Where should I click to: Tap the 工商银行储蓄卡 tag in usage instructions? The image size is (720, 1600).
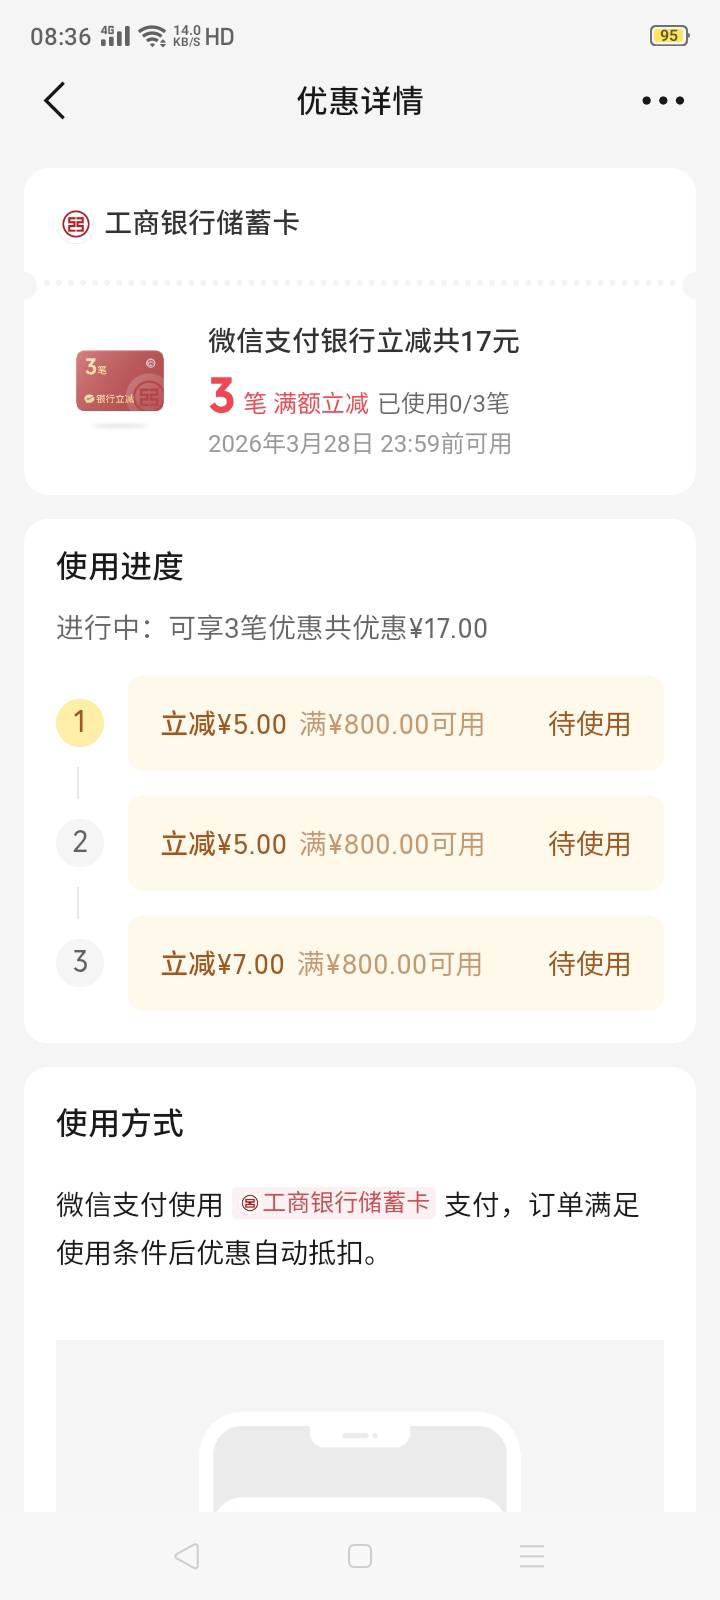point(334,1203)
